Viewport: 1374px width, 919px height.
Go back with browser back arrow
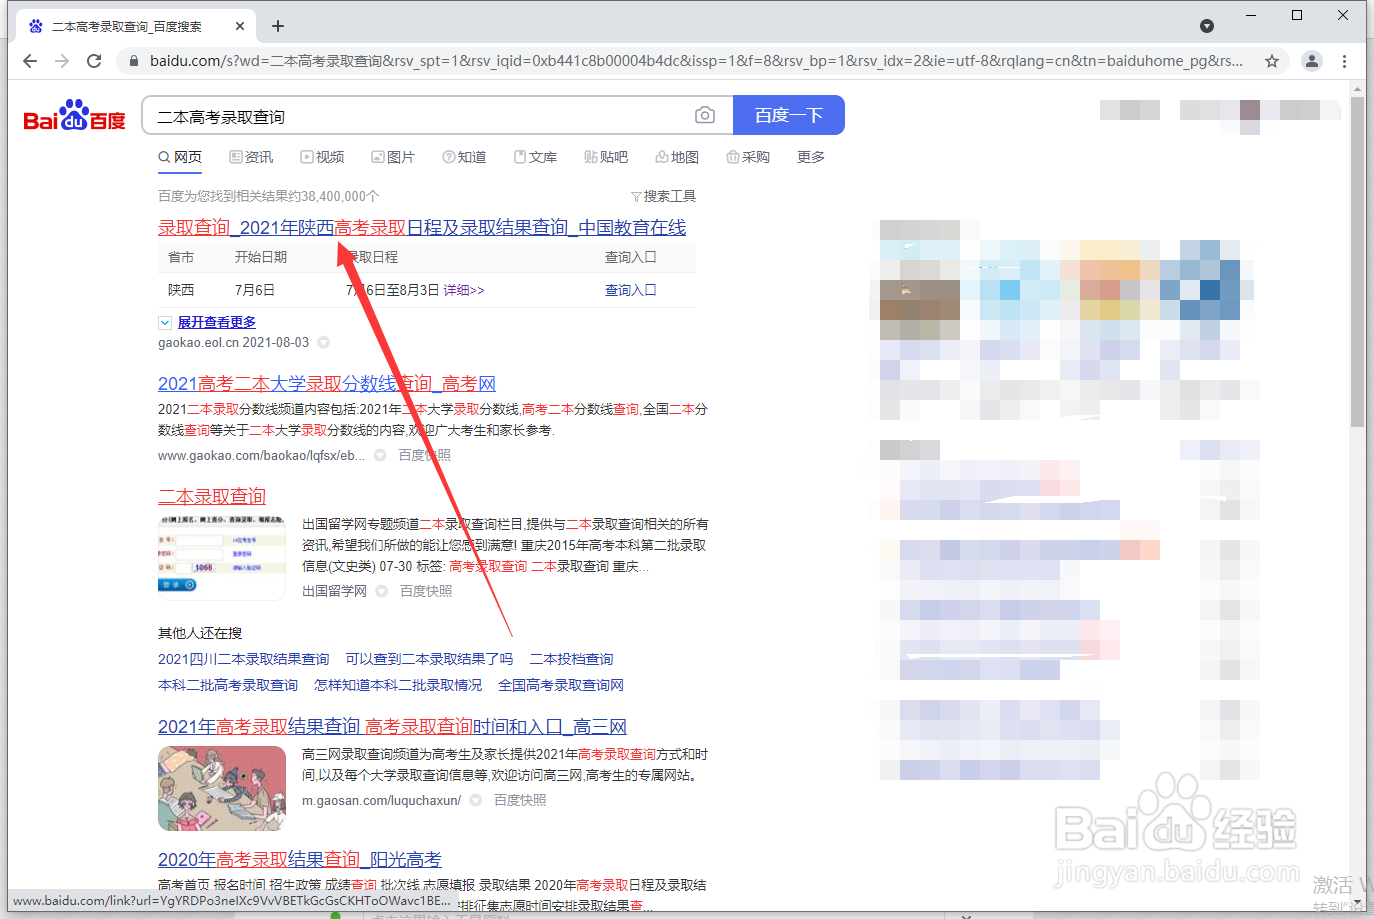tap(30, 61)
